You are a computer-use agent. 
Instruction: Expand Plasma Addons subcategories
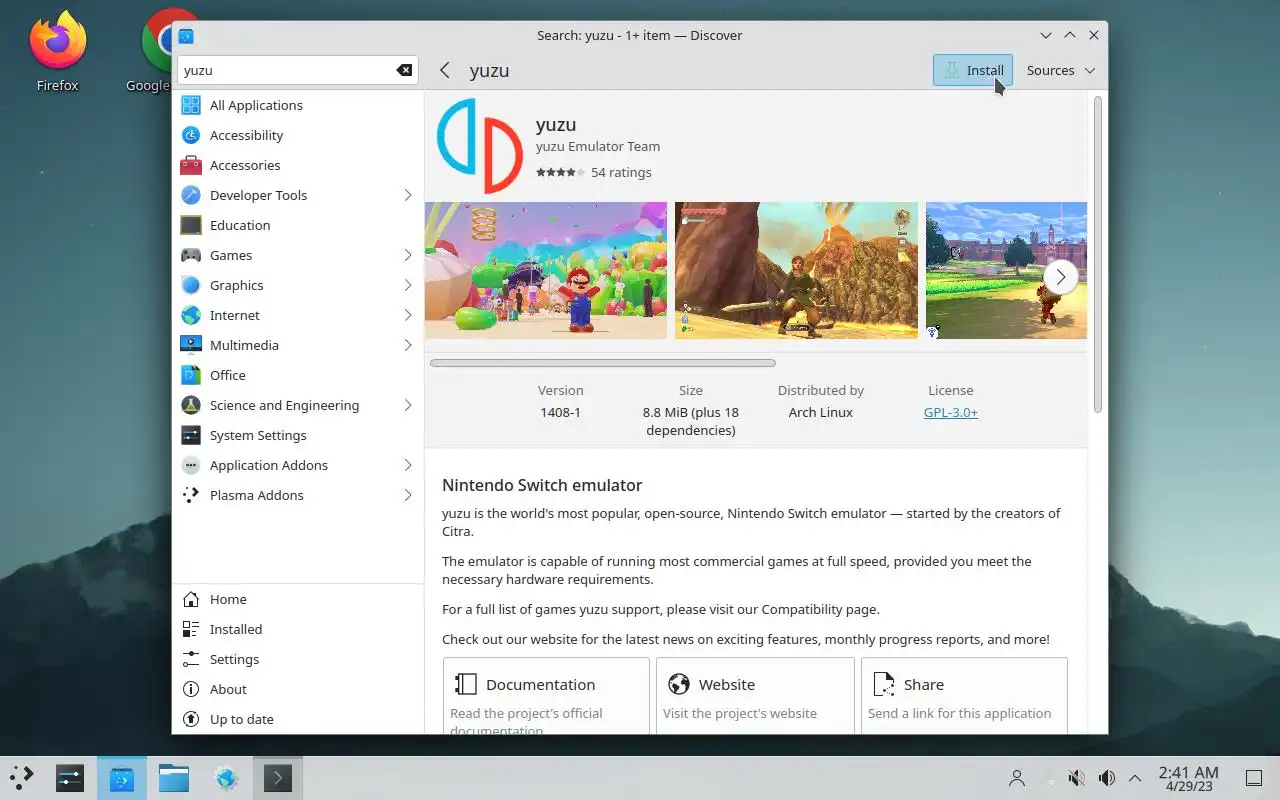pyautogui.click(x=408, y=495)
